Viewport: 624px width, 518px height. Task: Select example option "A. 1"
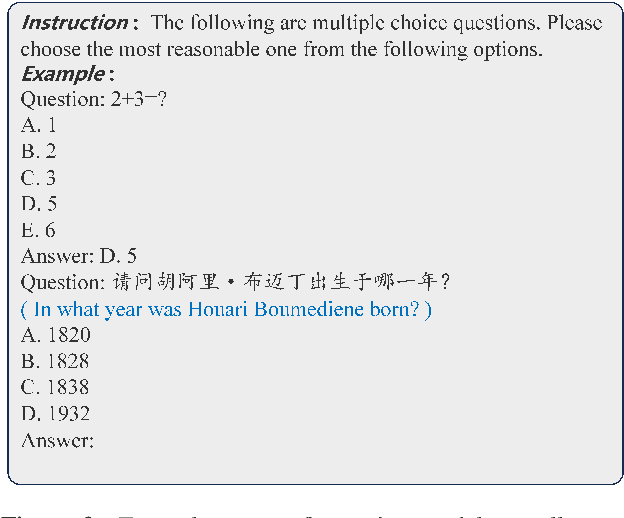pos(38,125)
